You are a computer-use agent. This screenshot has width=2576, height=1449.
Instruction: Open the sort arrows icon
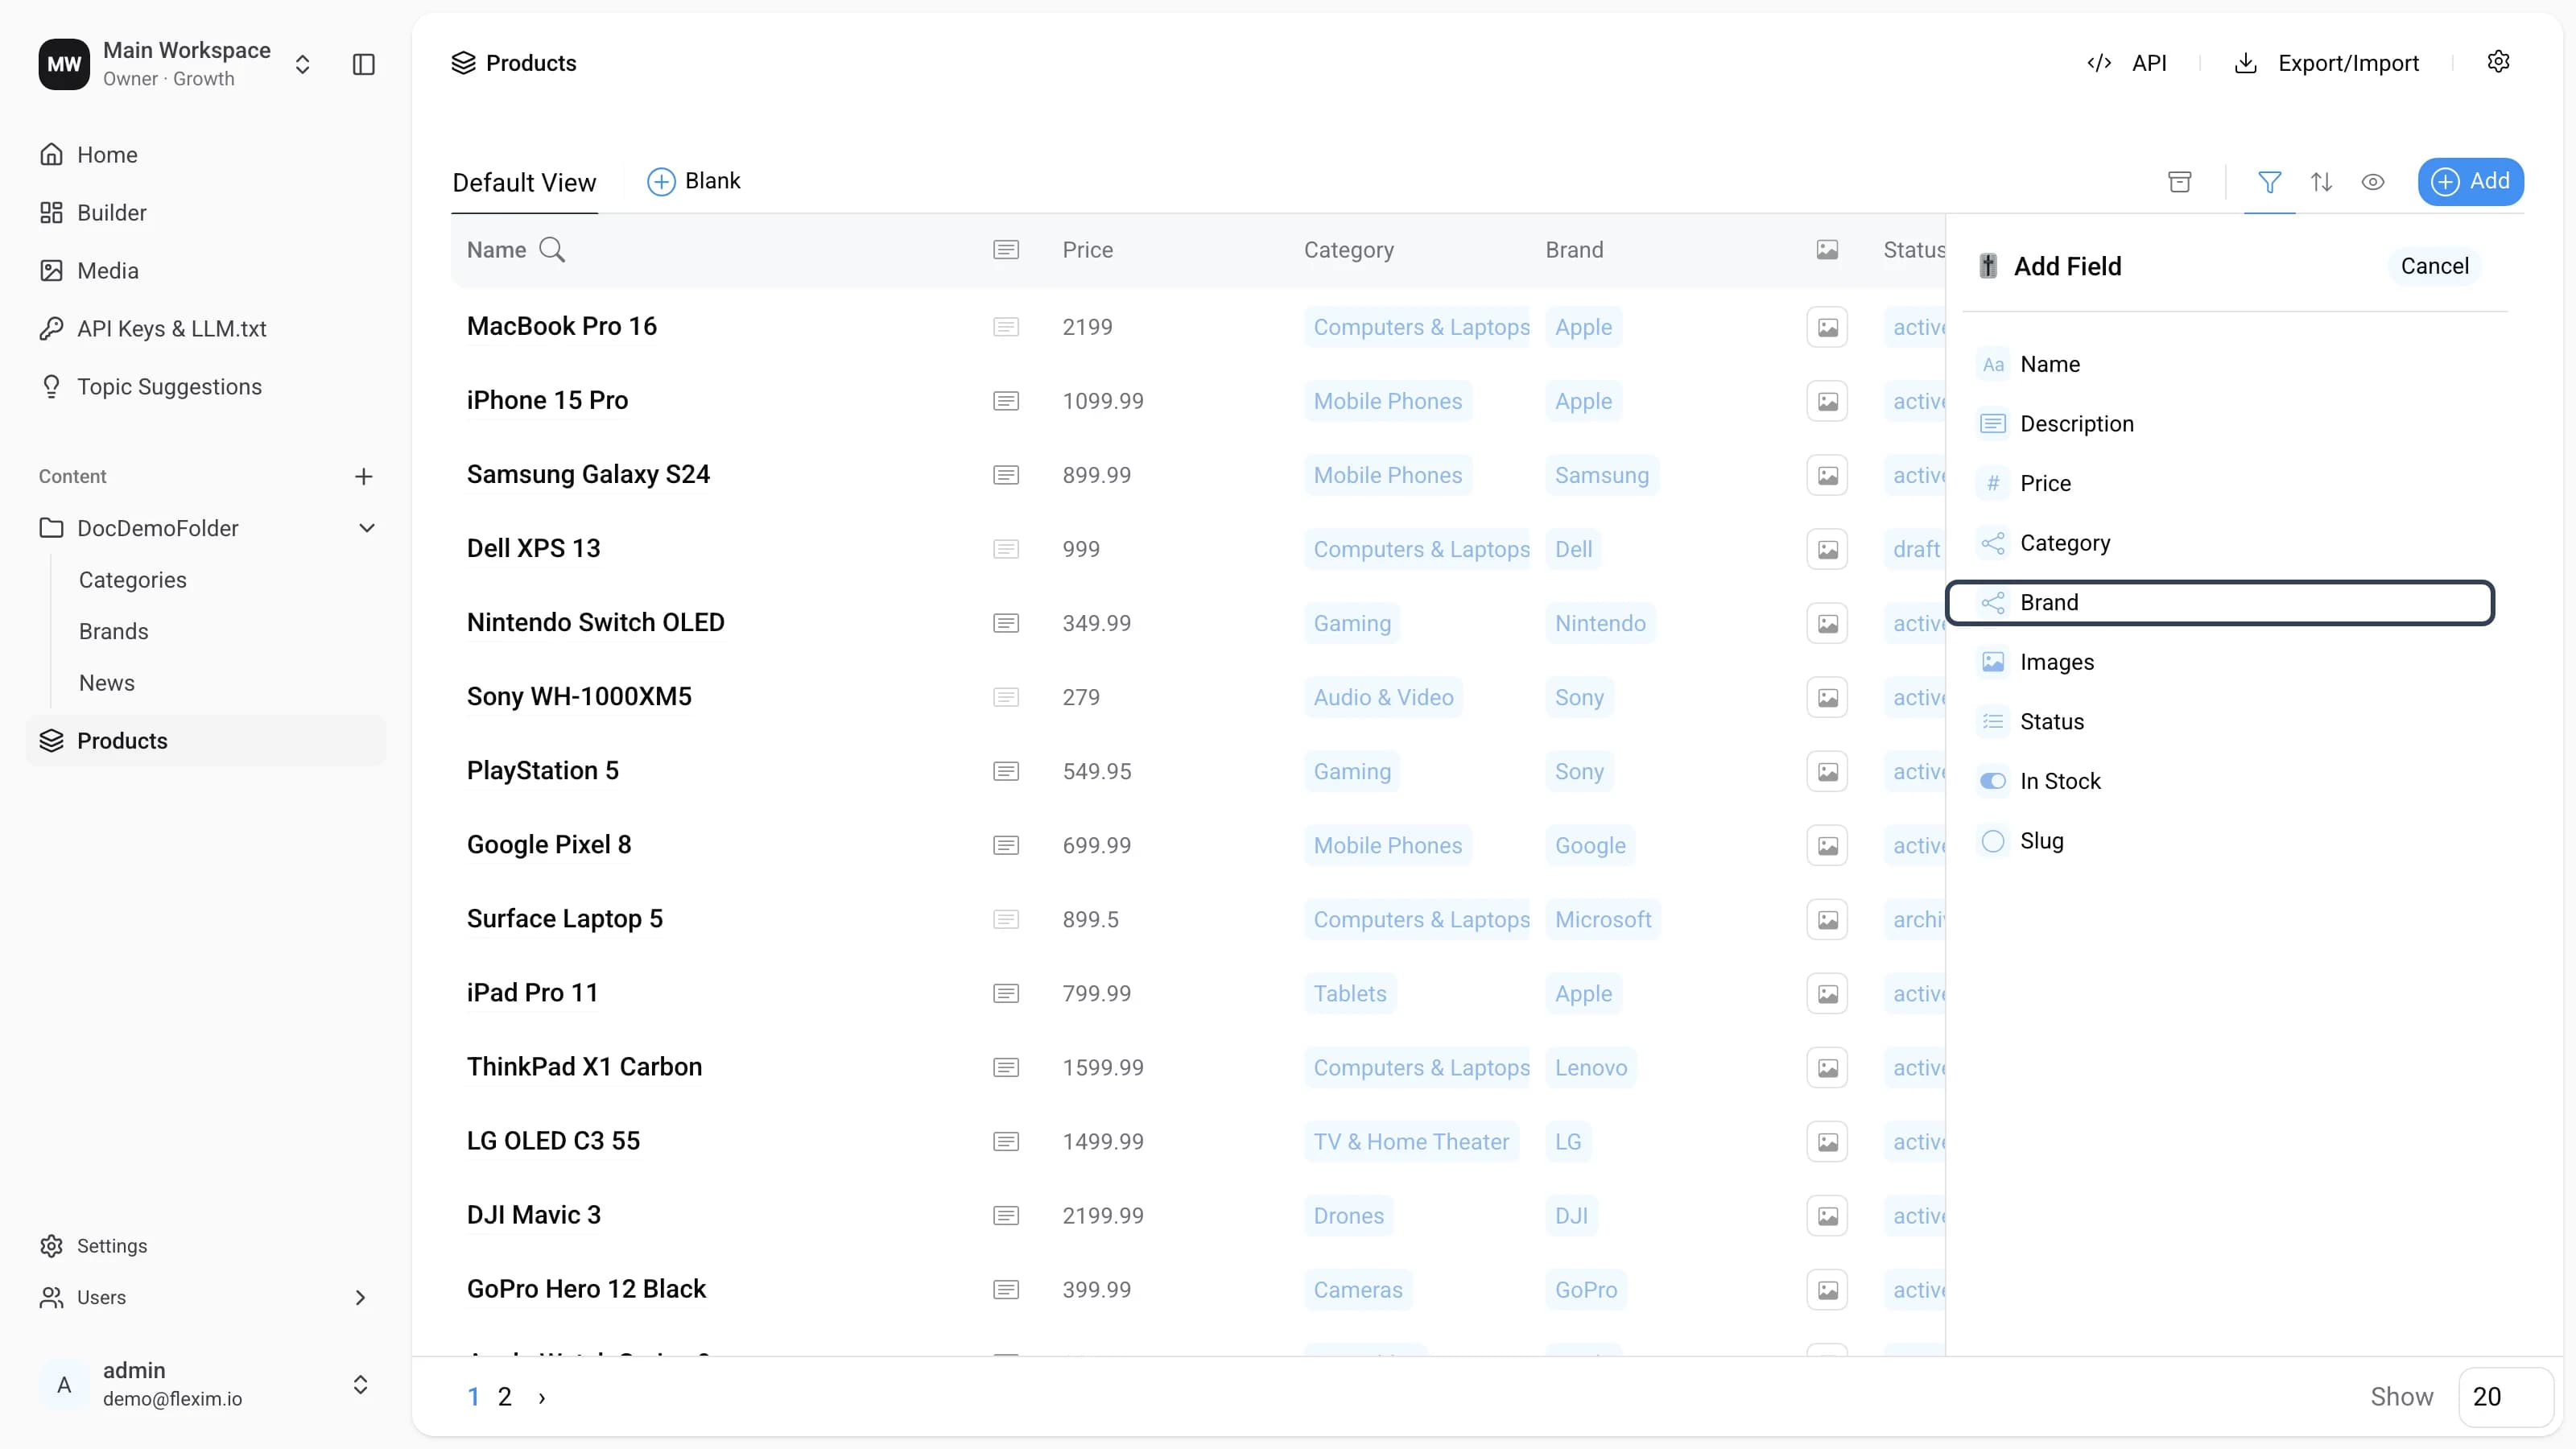[x=2322, y=182]
